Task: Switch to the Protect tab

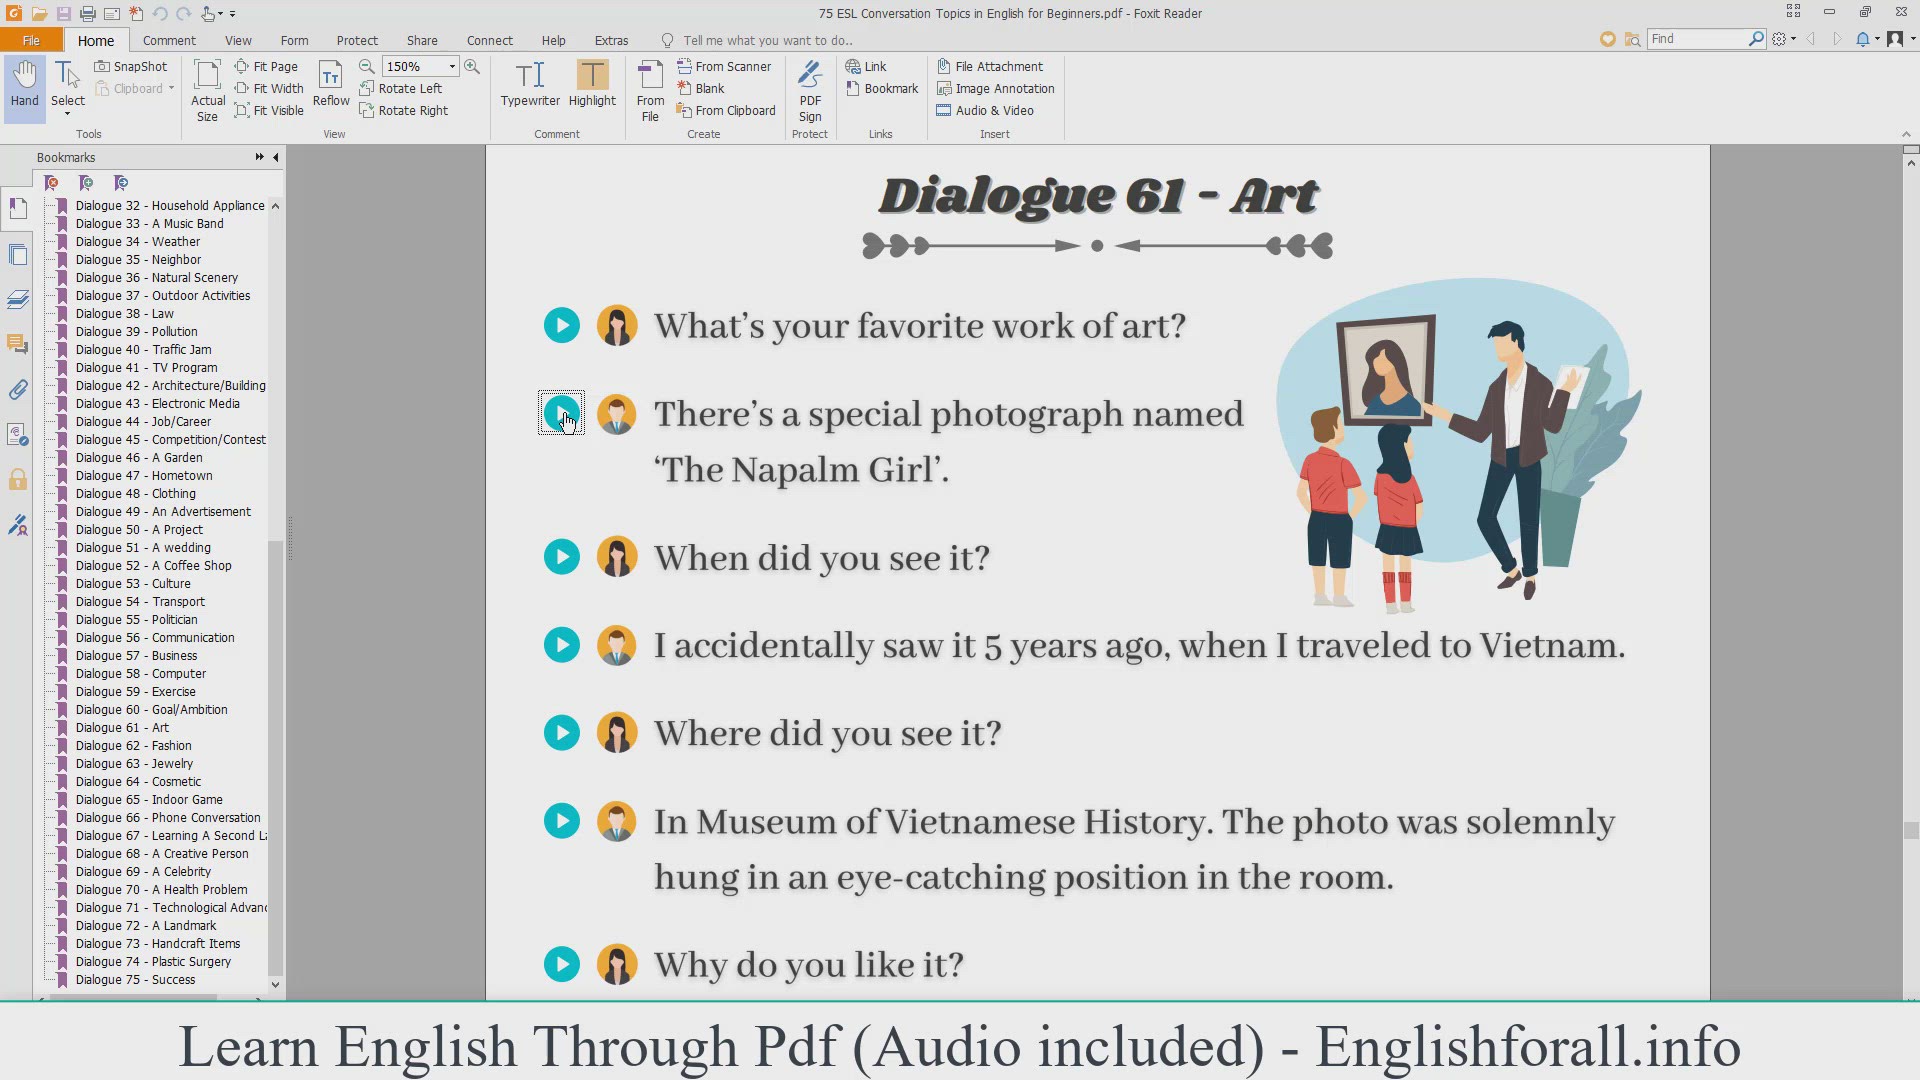Action: click(357, 40)
